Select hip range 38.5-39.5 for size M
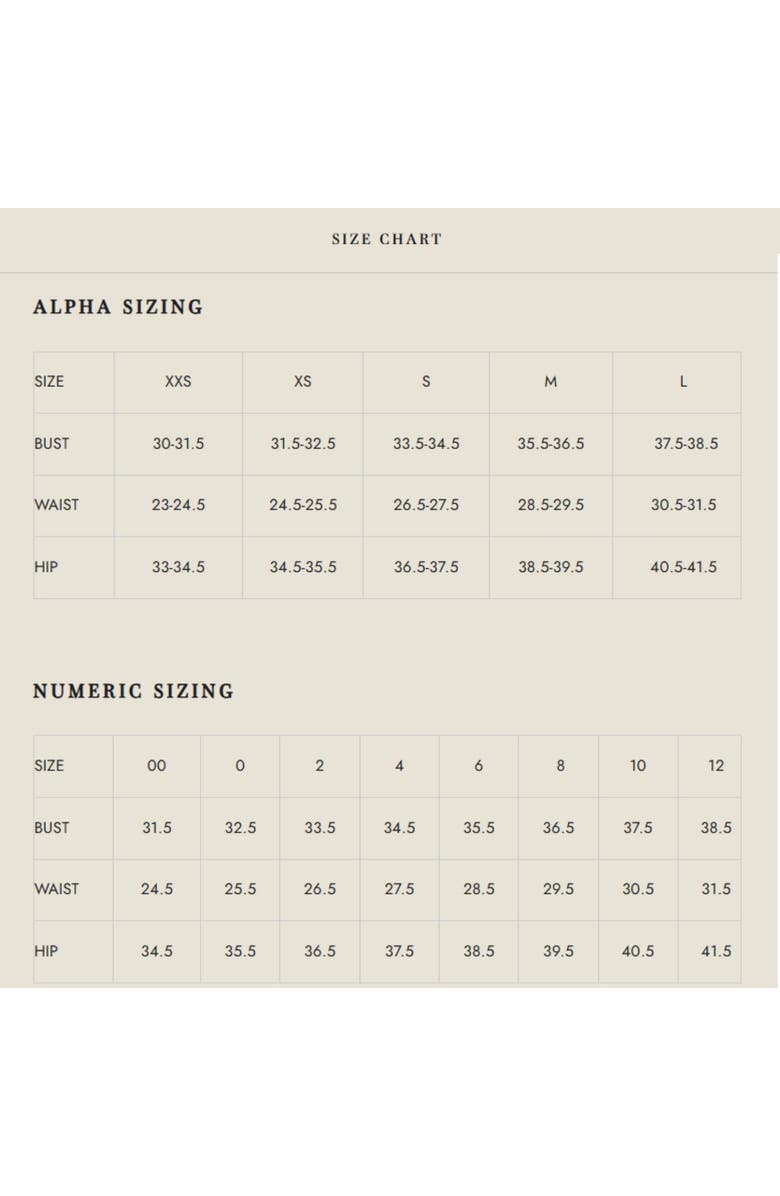Image resolution: width=780 pixels, height=1196 pixels. [550, 567]
